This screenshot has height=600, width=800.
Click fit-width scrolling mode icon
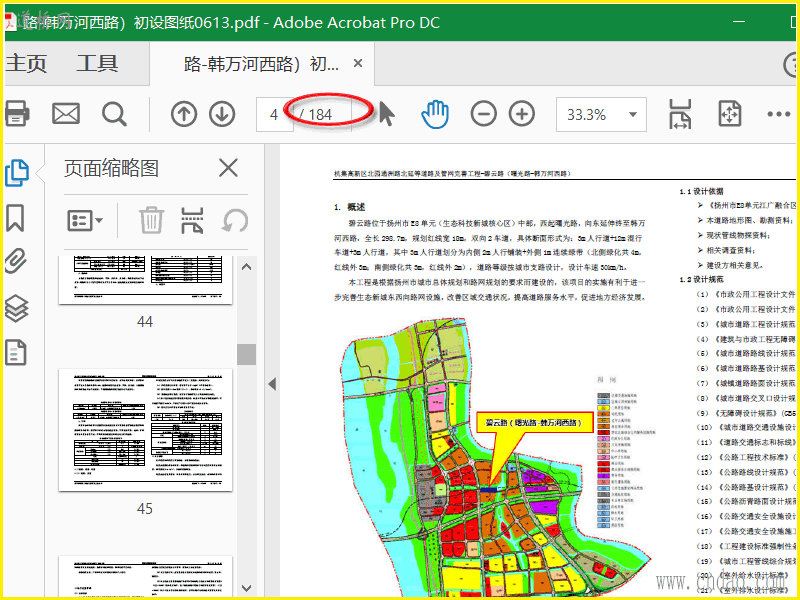pyautogui.click(x=680, y=114)
